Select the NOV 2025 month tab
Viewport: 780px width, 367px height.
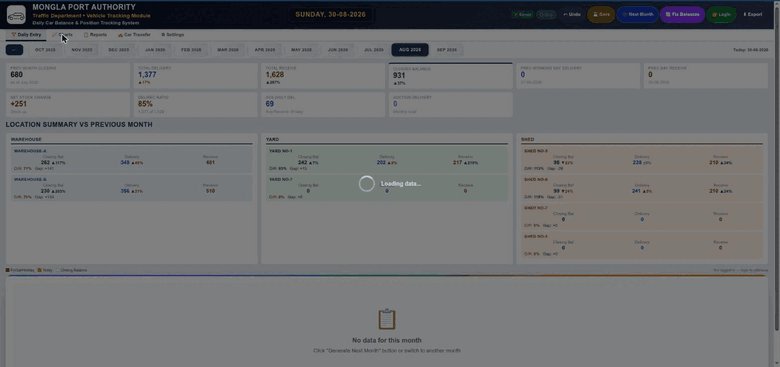click(82, 50)
